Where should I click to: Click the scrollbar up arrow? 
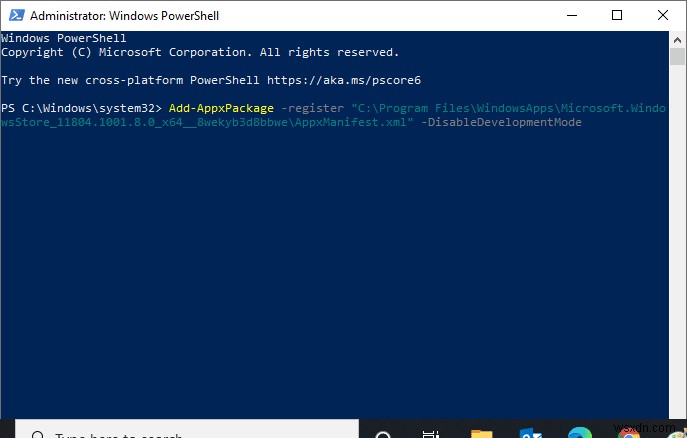pyautogui.click(x=678, y=39)
